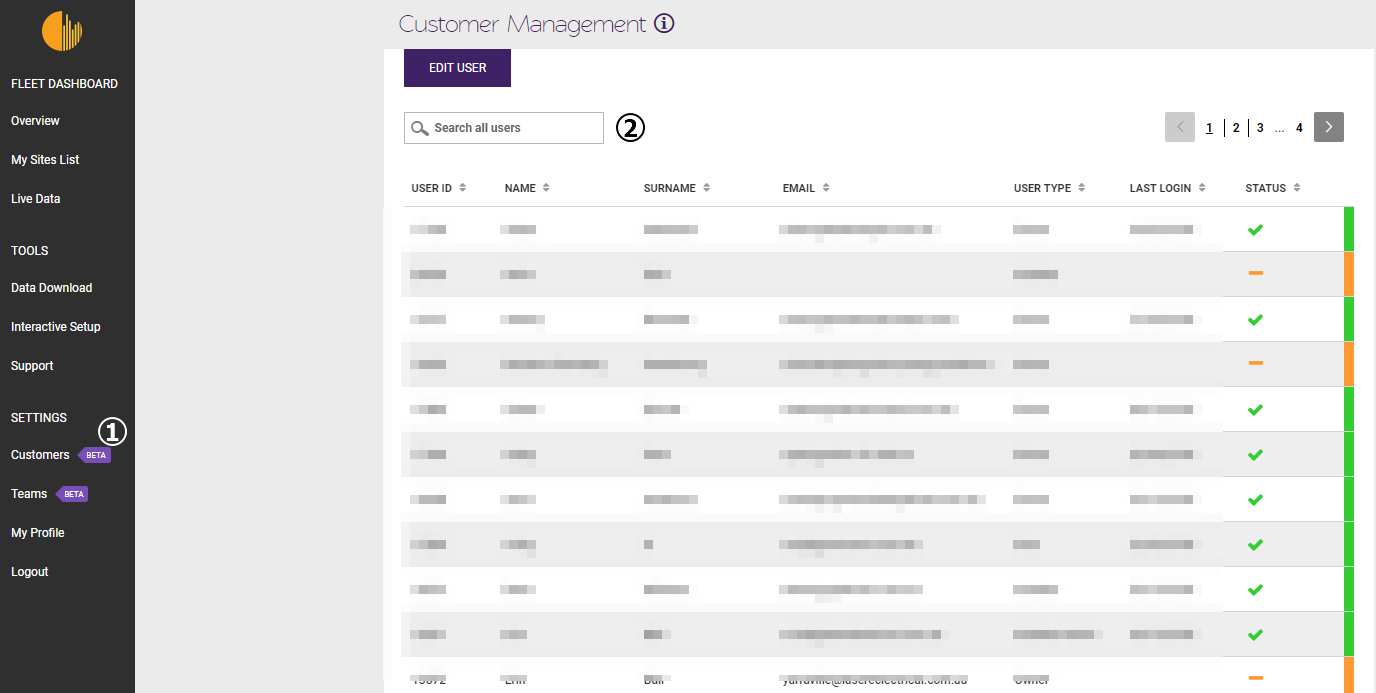Open Teams BETA under SETTINGS
The image size is (1376, 693).
pyautogui.click(x=26, y=493)
